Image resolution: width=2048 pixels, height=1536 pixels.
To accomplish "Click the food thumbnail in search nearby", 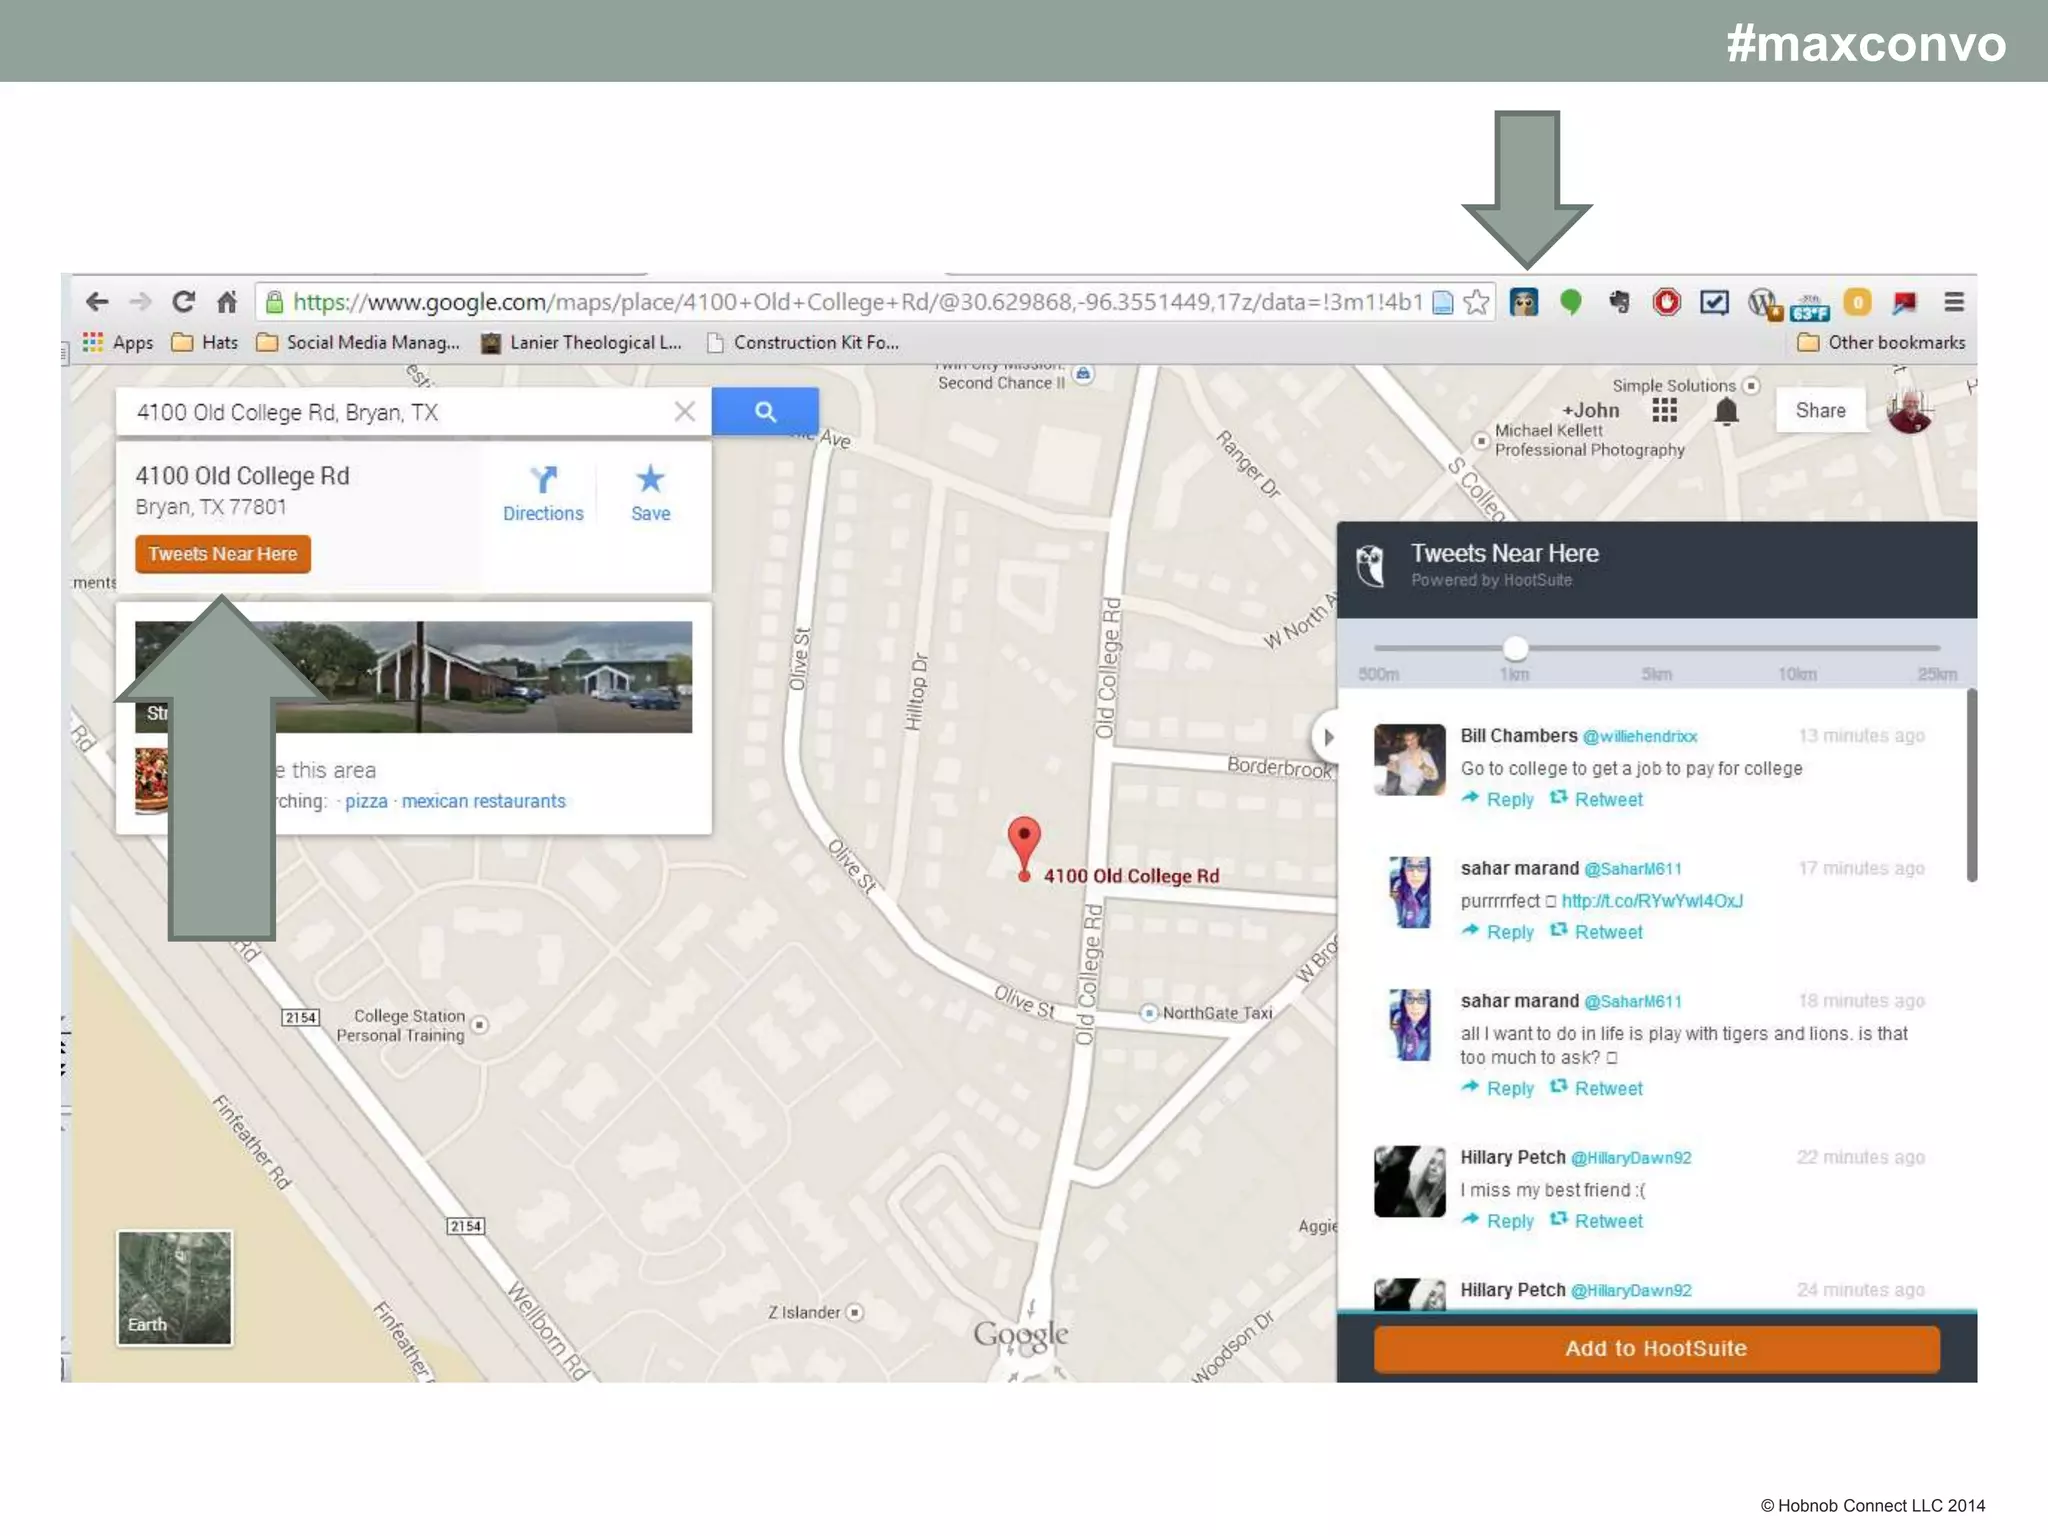I will pos(151,781).
